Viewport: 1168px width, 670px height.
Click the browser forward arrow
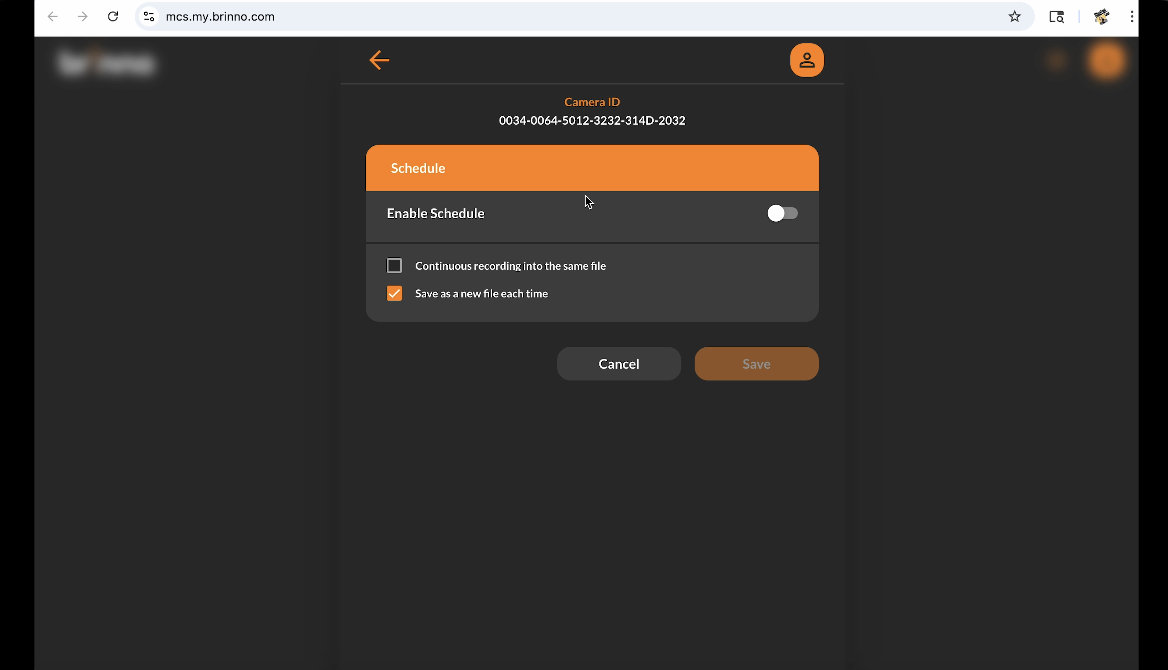(83, 17)
